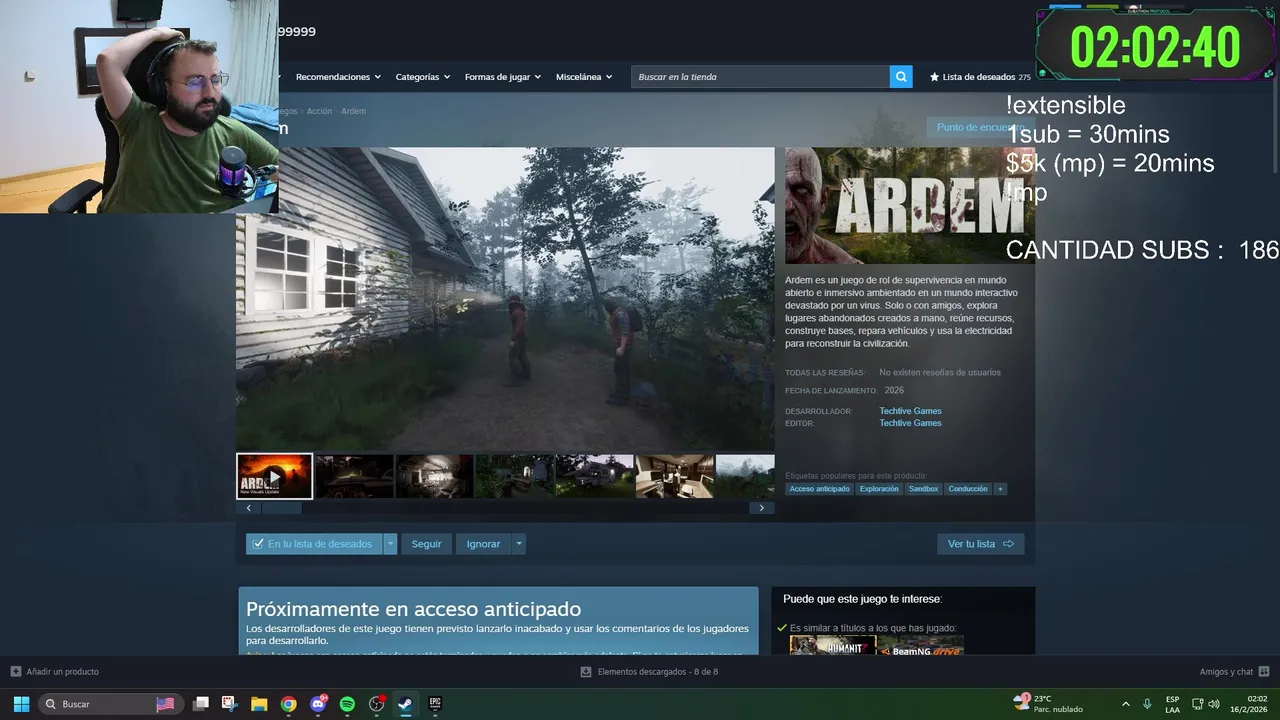
Task: Open the Formas de jugar dropdown menu
Action: click(502, 77)
